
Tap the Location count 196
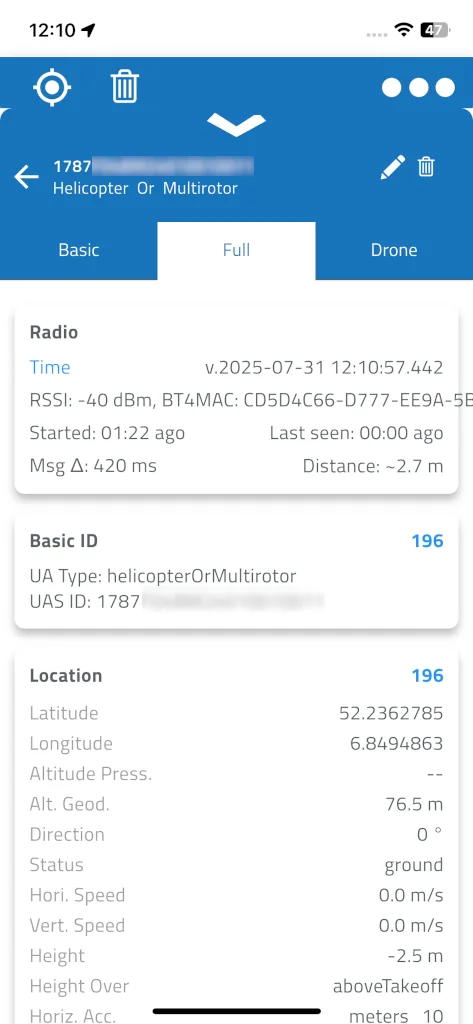tap(427, 675)
